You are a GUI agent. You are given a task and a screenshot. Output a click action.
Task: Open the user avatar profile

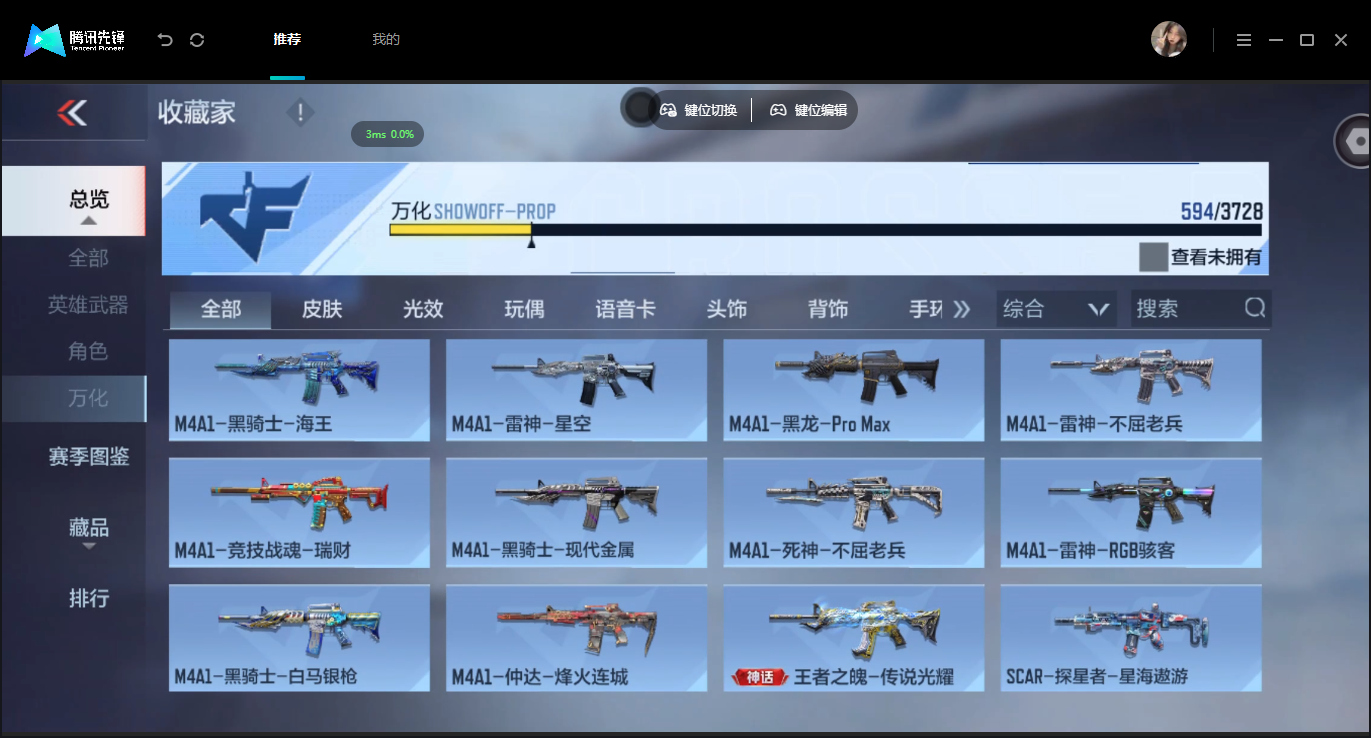pyautogui.click(x=1169, y=39)
